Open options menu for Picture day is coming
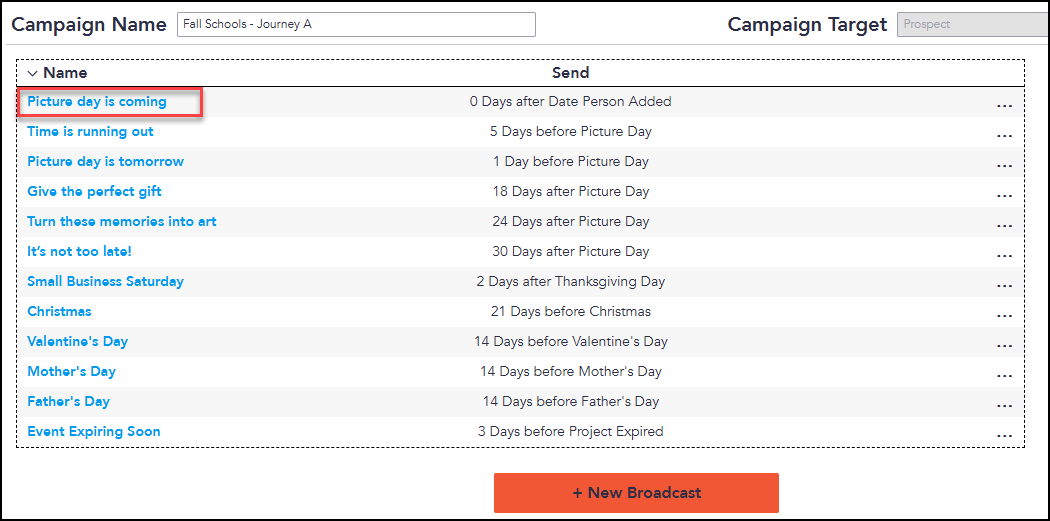Screen dimensions: 1050x521 1004,106
